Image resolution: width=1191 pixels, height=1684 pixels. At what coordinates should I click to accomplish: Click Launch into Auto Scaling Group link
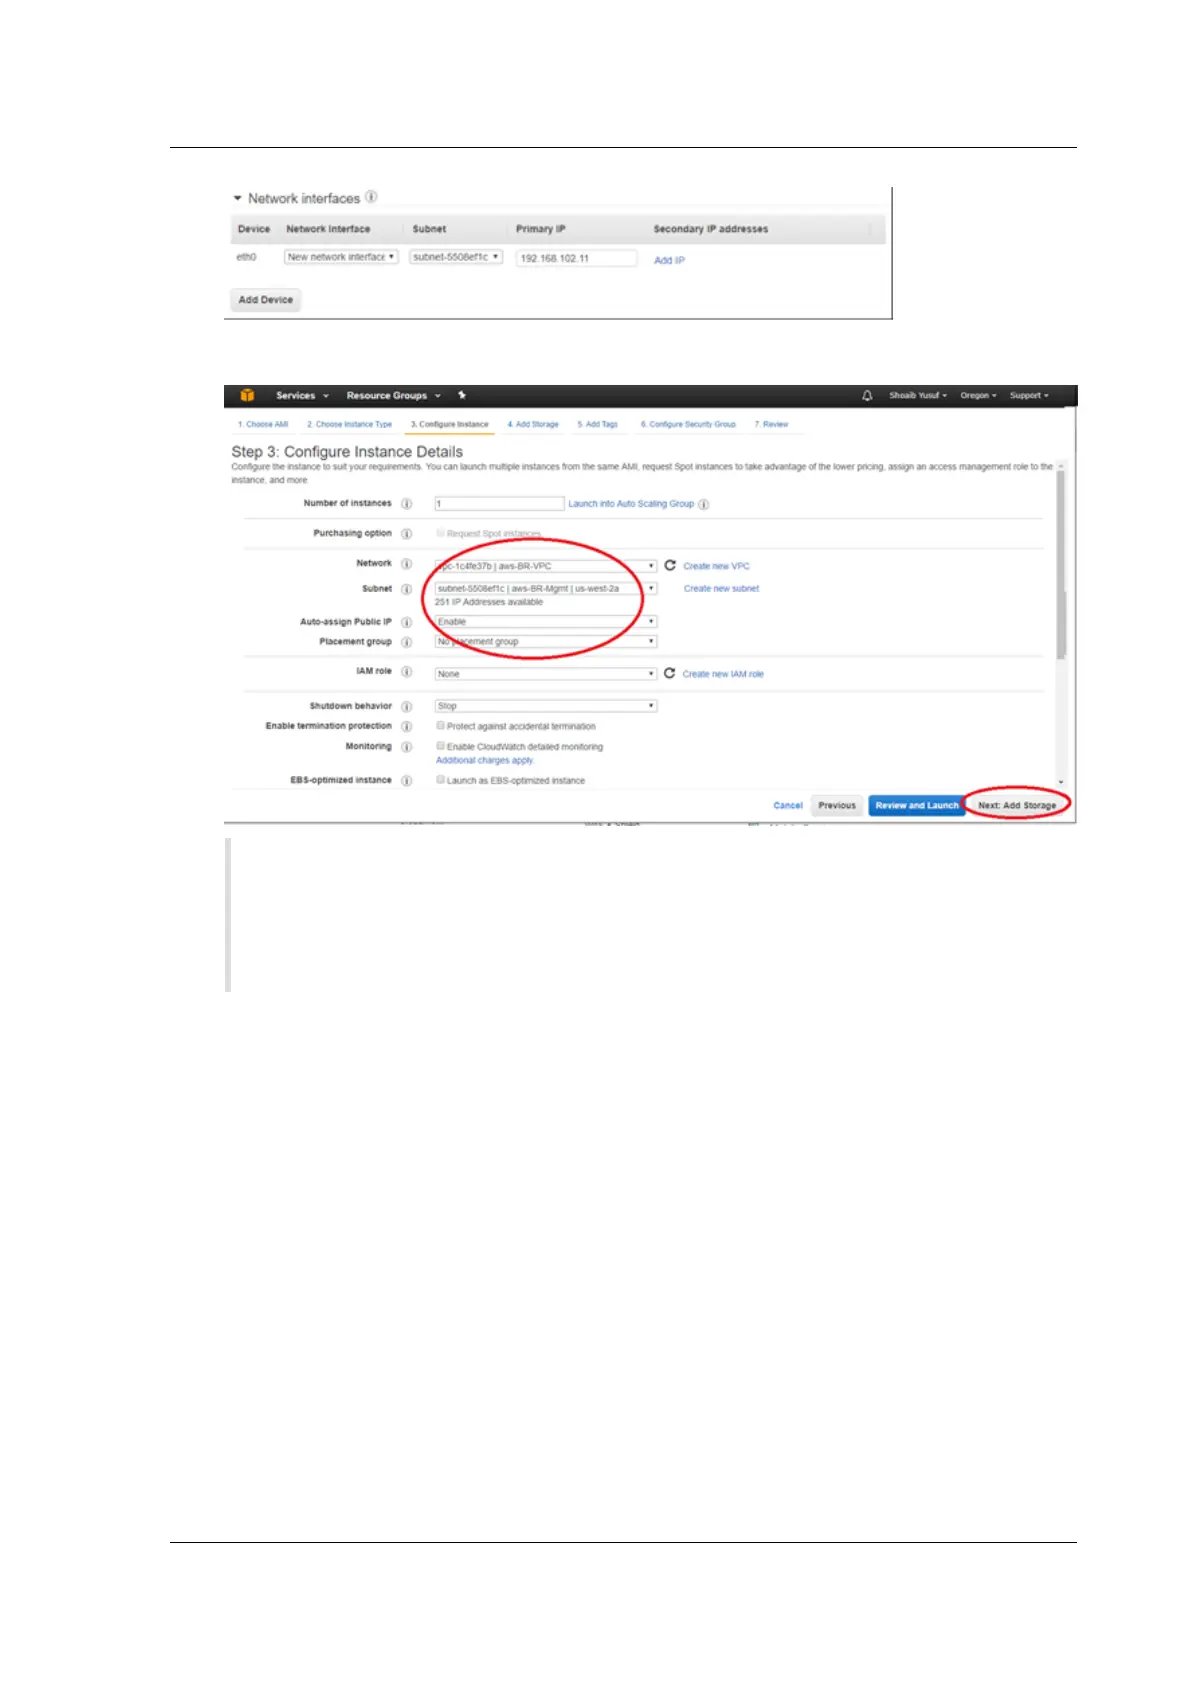(631, 504)
